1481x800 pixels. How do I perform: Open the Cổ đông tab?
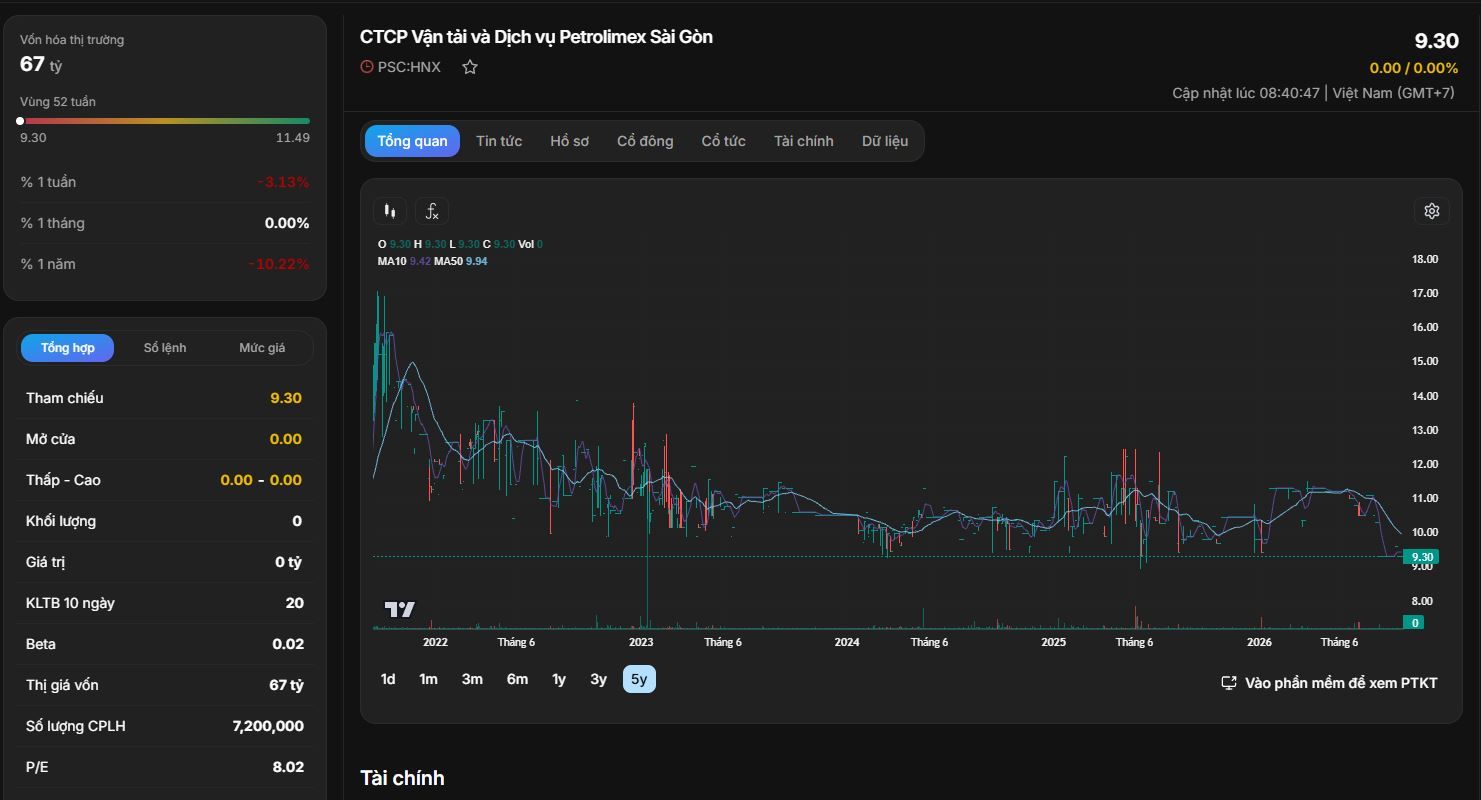pos(645,141)
